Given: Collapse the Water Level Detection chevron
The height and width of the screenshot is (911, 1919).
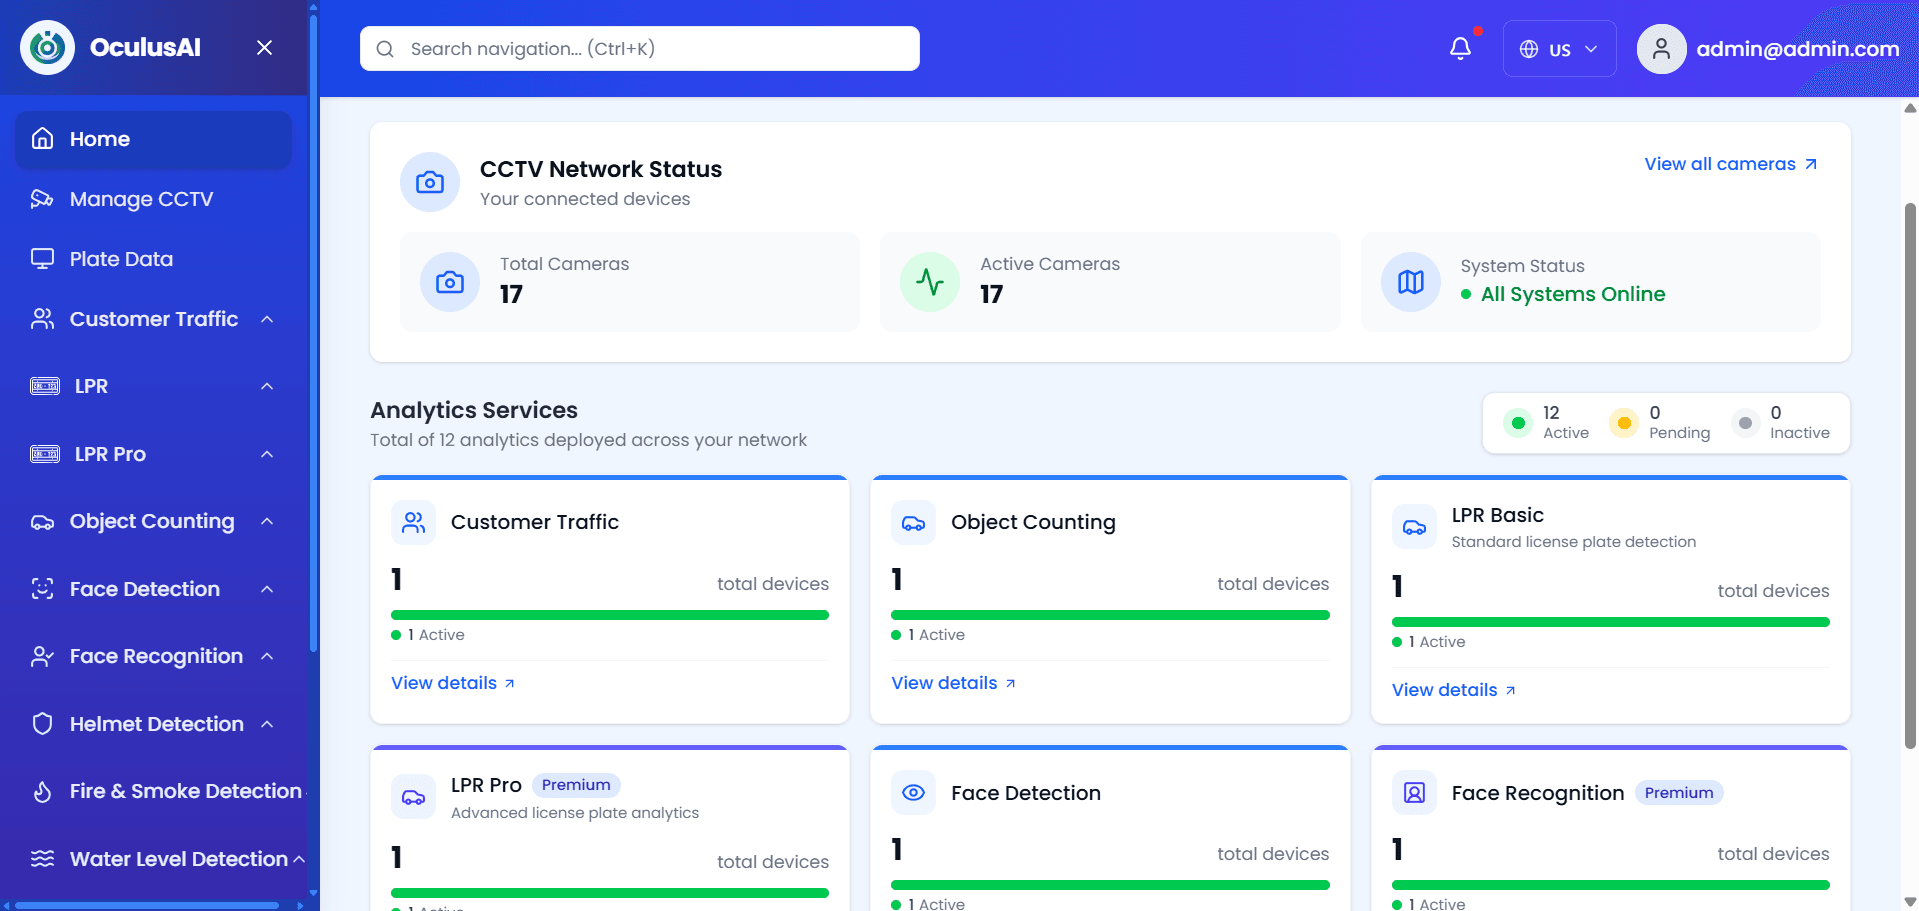Looking at the screenshot, I should pos(298,859).
